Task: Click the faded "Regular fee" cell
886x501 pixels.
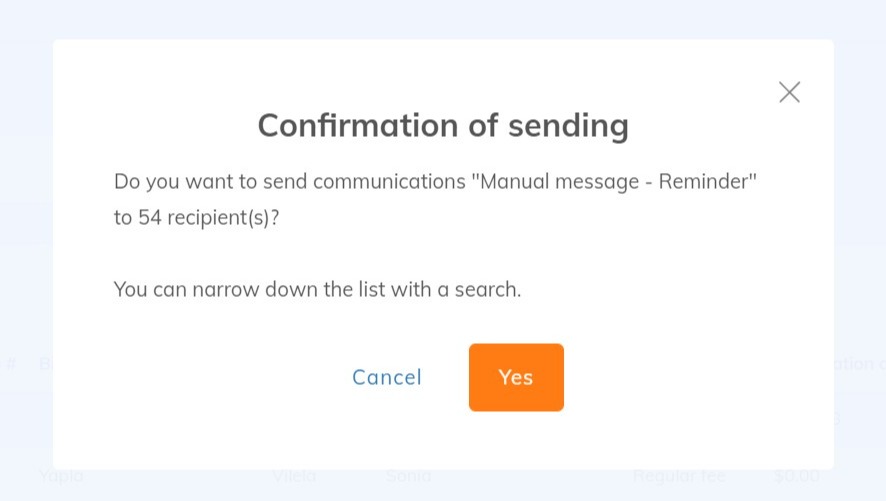Action: pyautogui.click(x=679, y=476)
